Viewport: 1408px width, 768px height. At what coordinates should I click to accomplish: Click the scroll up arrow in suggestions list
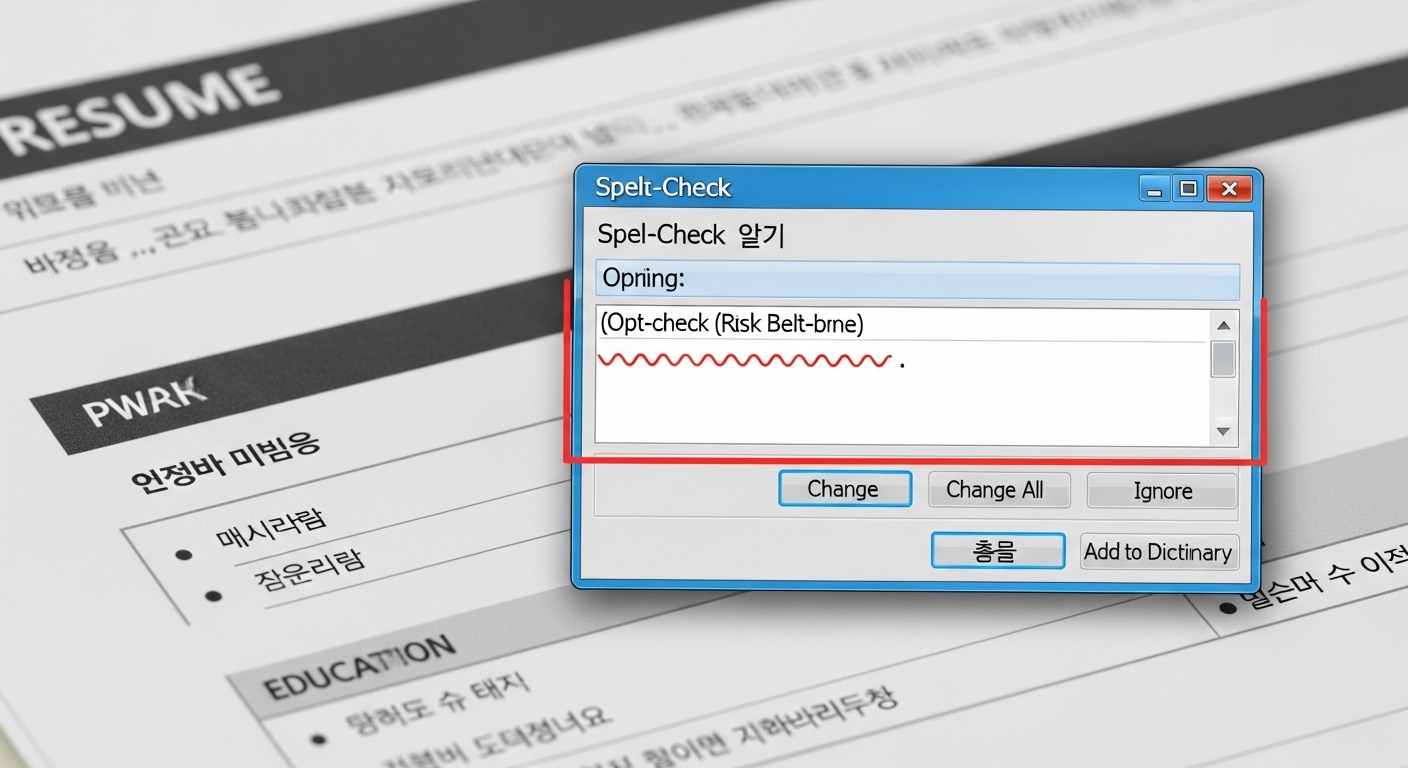pos(1223,324)
